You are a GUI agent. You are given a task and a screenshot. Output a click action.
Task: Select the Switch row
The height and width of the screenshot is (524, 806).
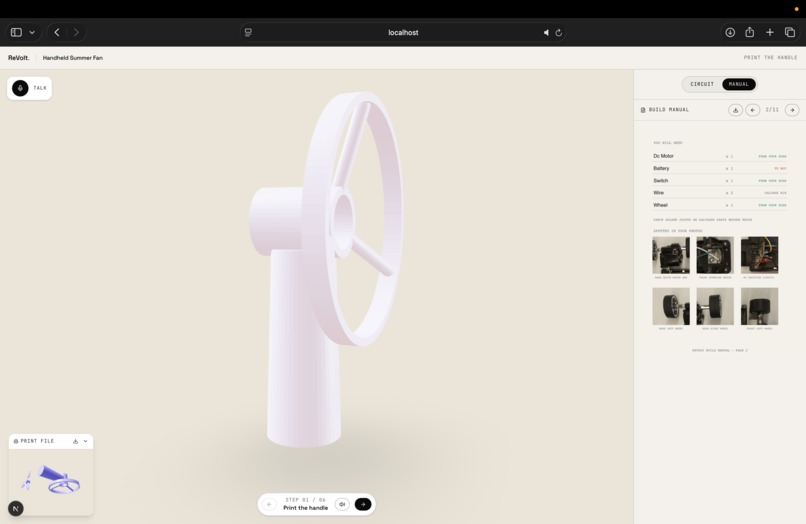coord(720,180)
